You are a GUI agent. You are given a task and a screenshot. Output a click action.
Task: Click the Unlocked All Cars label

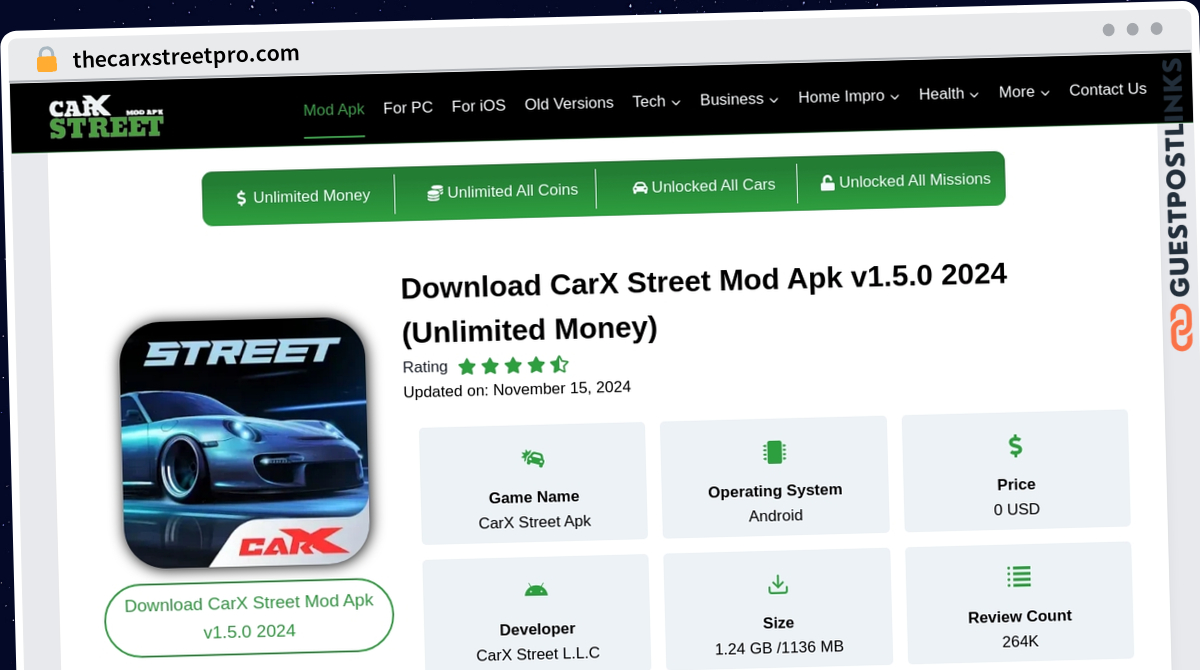[713, 185]
